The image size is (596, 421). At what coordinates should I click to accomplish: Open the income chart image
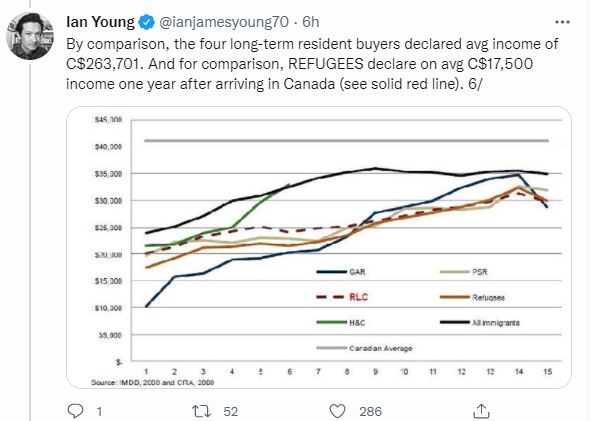pyautogui.click(x=319, y=248)
